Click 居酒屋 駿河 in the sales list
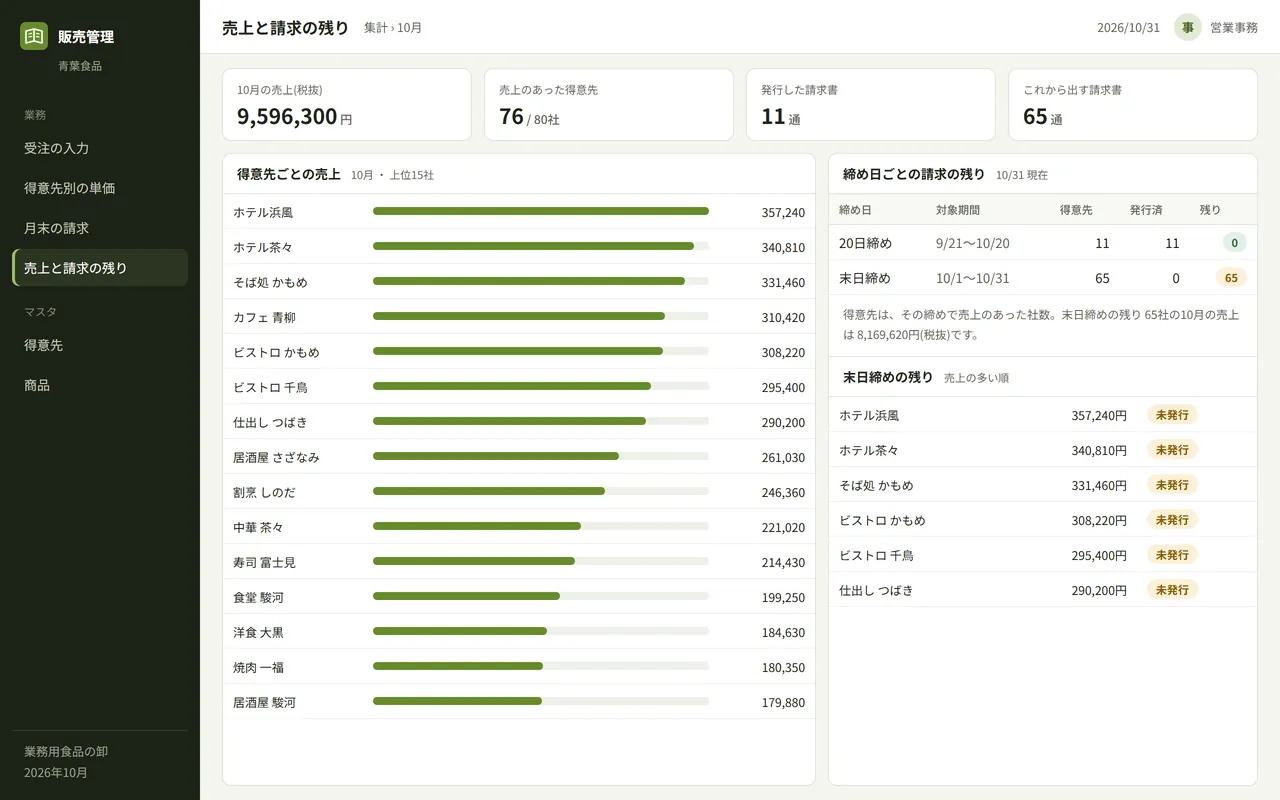 264,702
